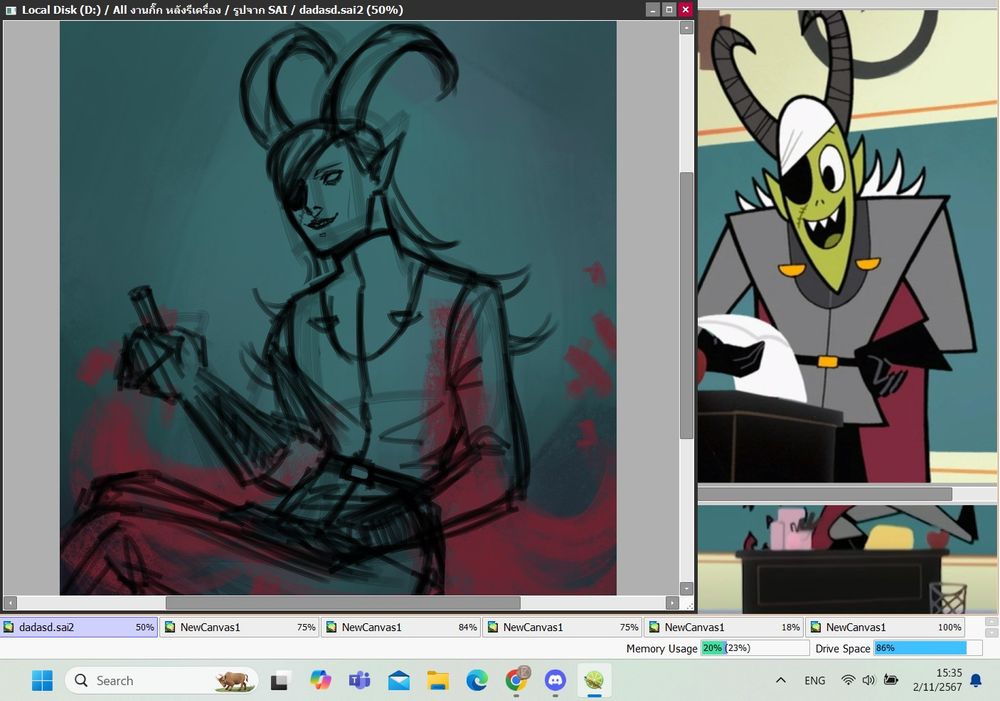This screenshot has width=1000, height=701.
Task: Launch Microsoft Edge from the taskbar
Action: click(x=477, y=681)
